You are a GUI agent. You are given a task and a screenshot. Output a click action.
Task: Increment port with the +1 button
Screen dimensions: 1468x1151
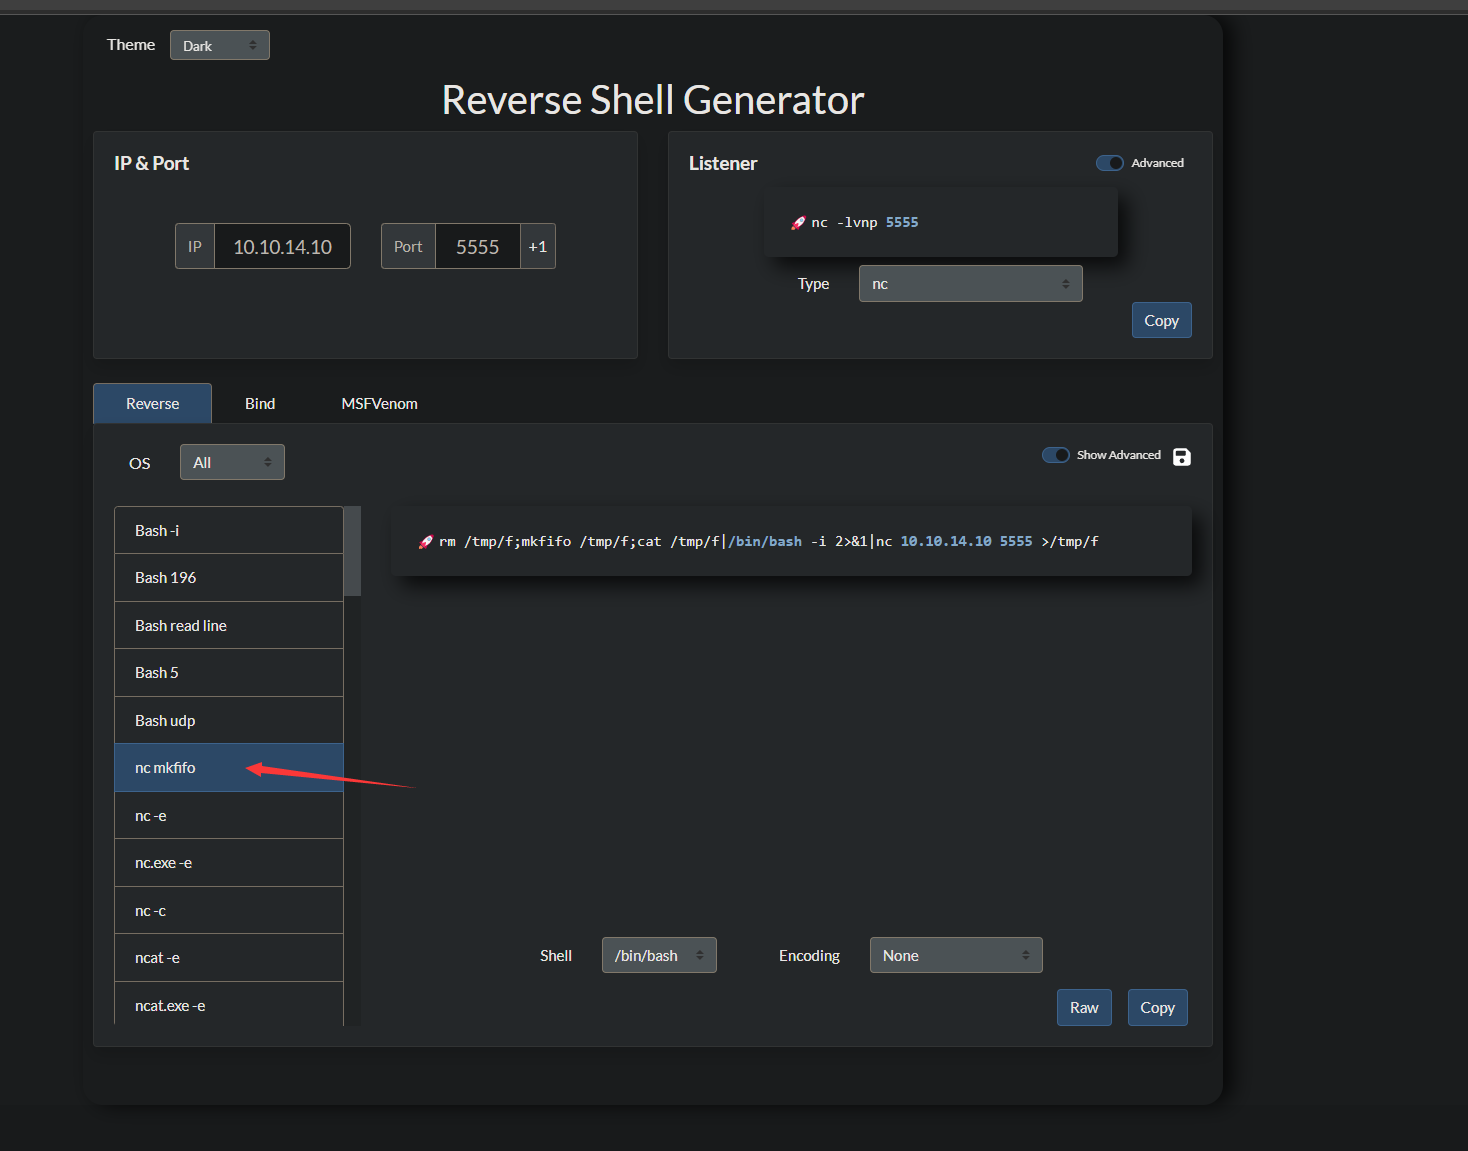point(538,246)
